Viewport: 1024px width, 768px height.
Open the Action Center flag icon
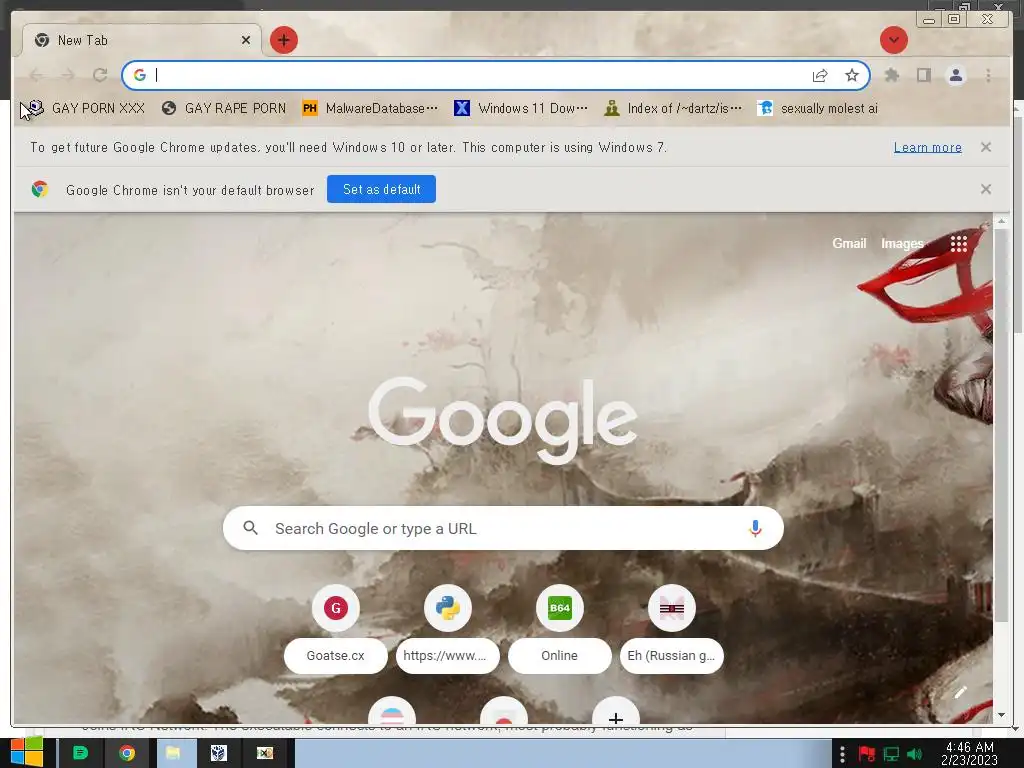pyautogui.click(x=867, y=754)
